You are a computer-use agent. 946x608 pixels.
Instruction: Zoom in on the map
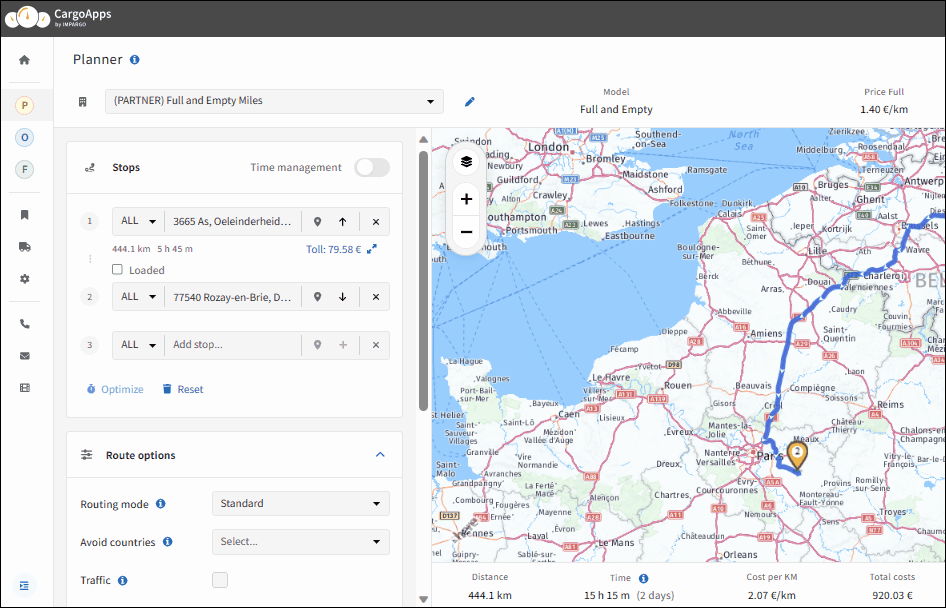[x=466, y=199]
